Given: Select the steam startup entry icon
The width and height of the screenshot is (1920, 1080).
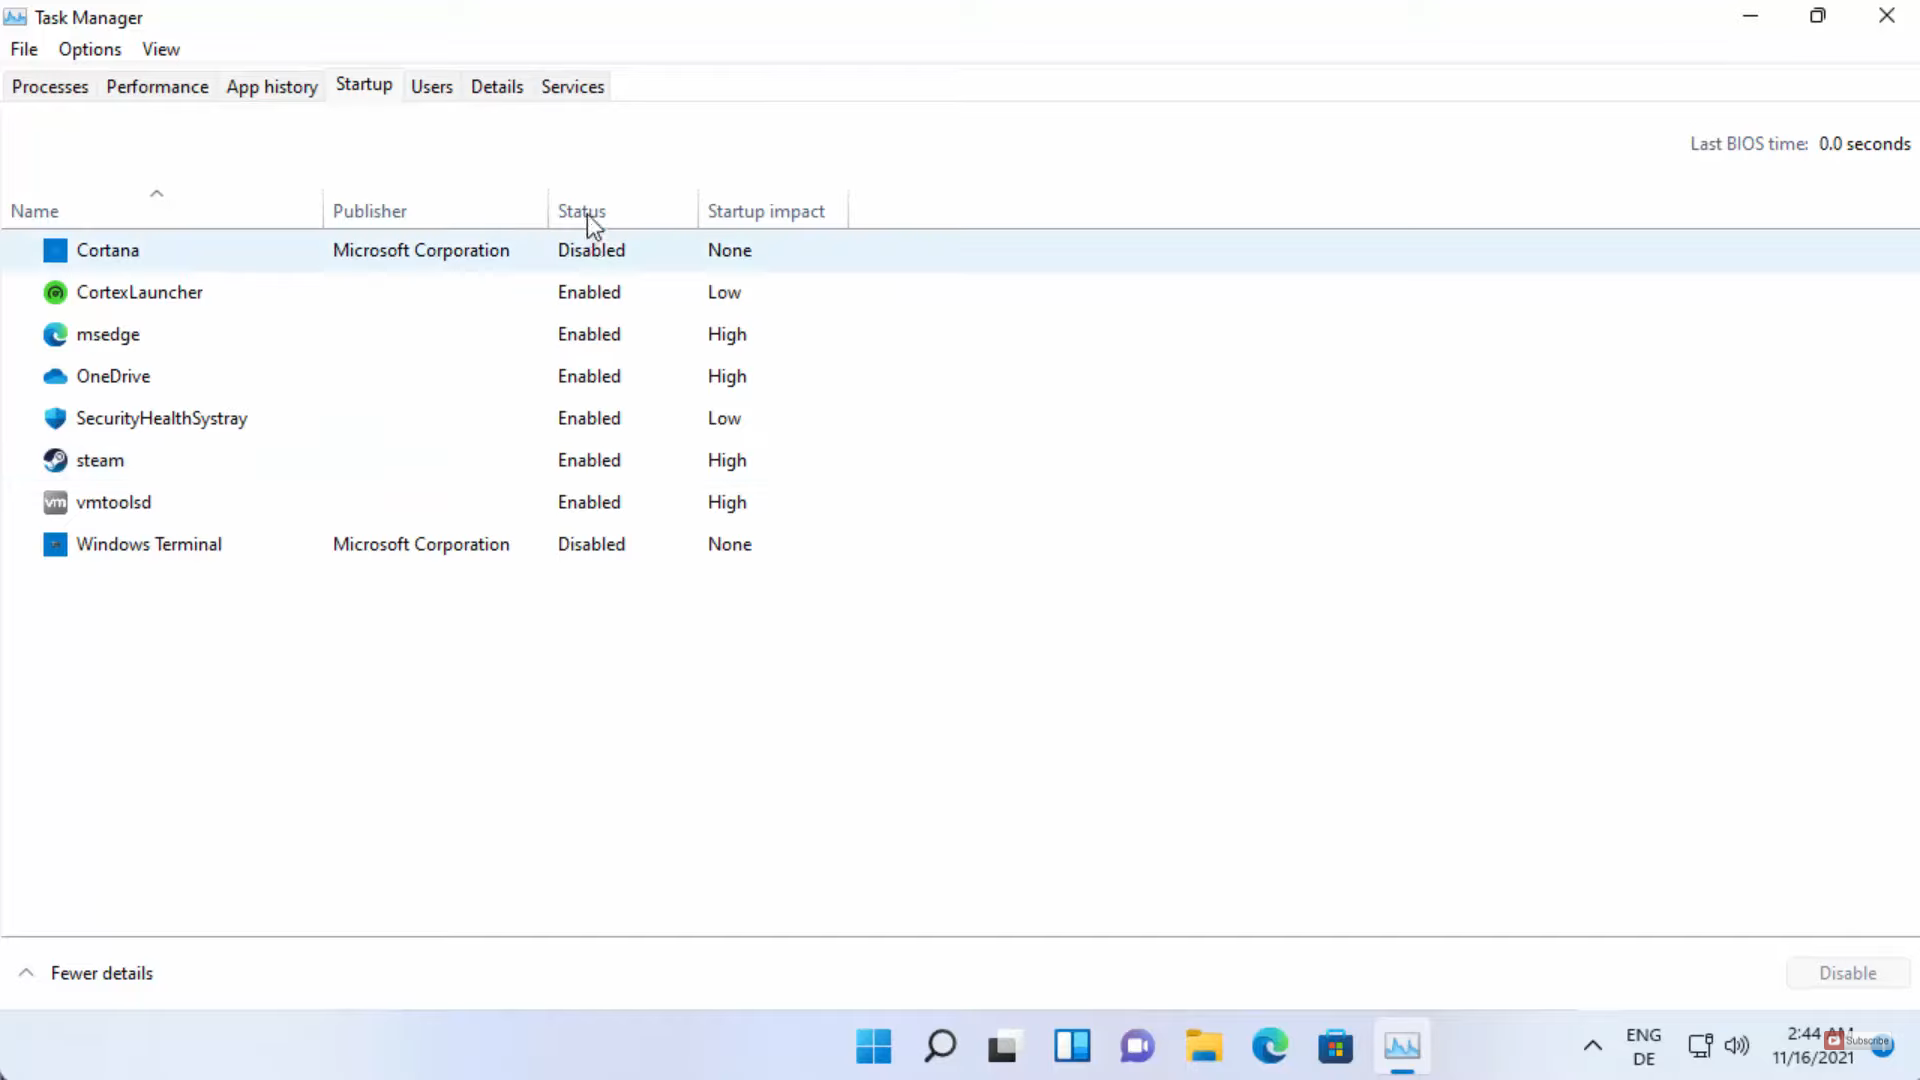Looking at the screenshot, I should coord(55,460).
